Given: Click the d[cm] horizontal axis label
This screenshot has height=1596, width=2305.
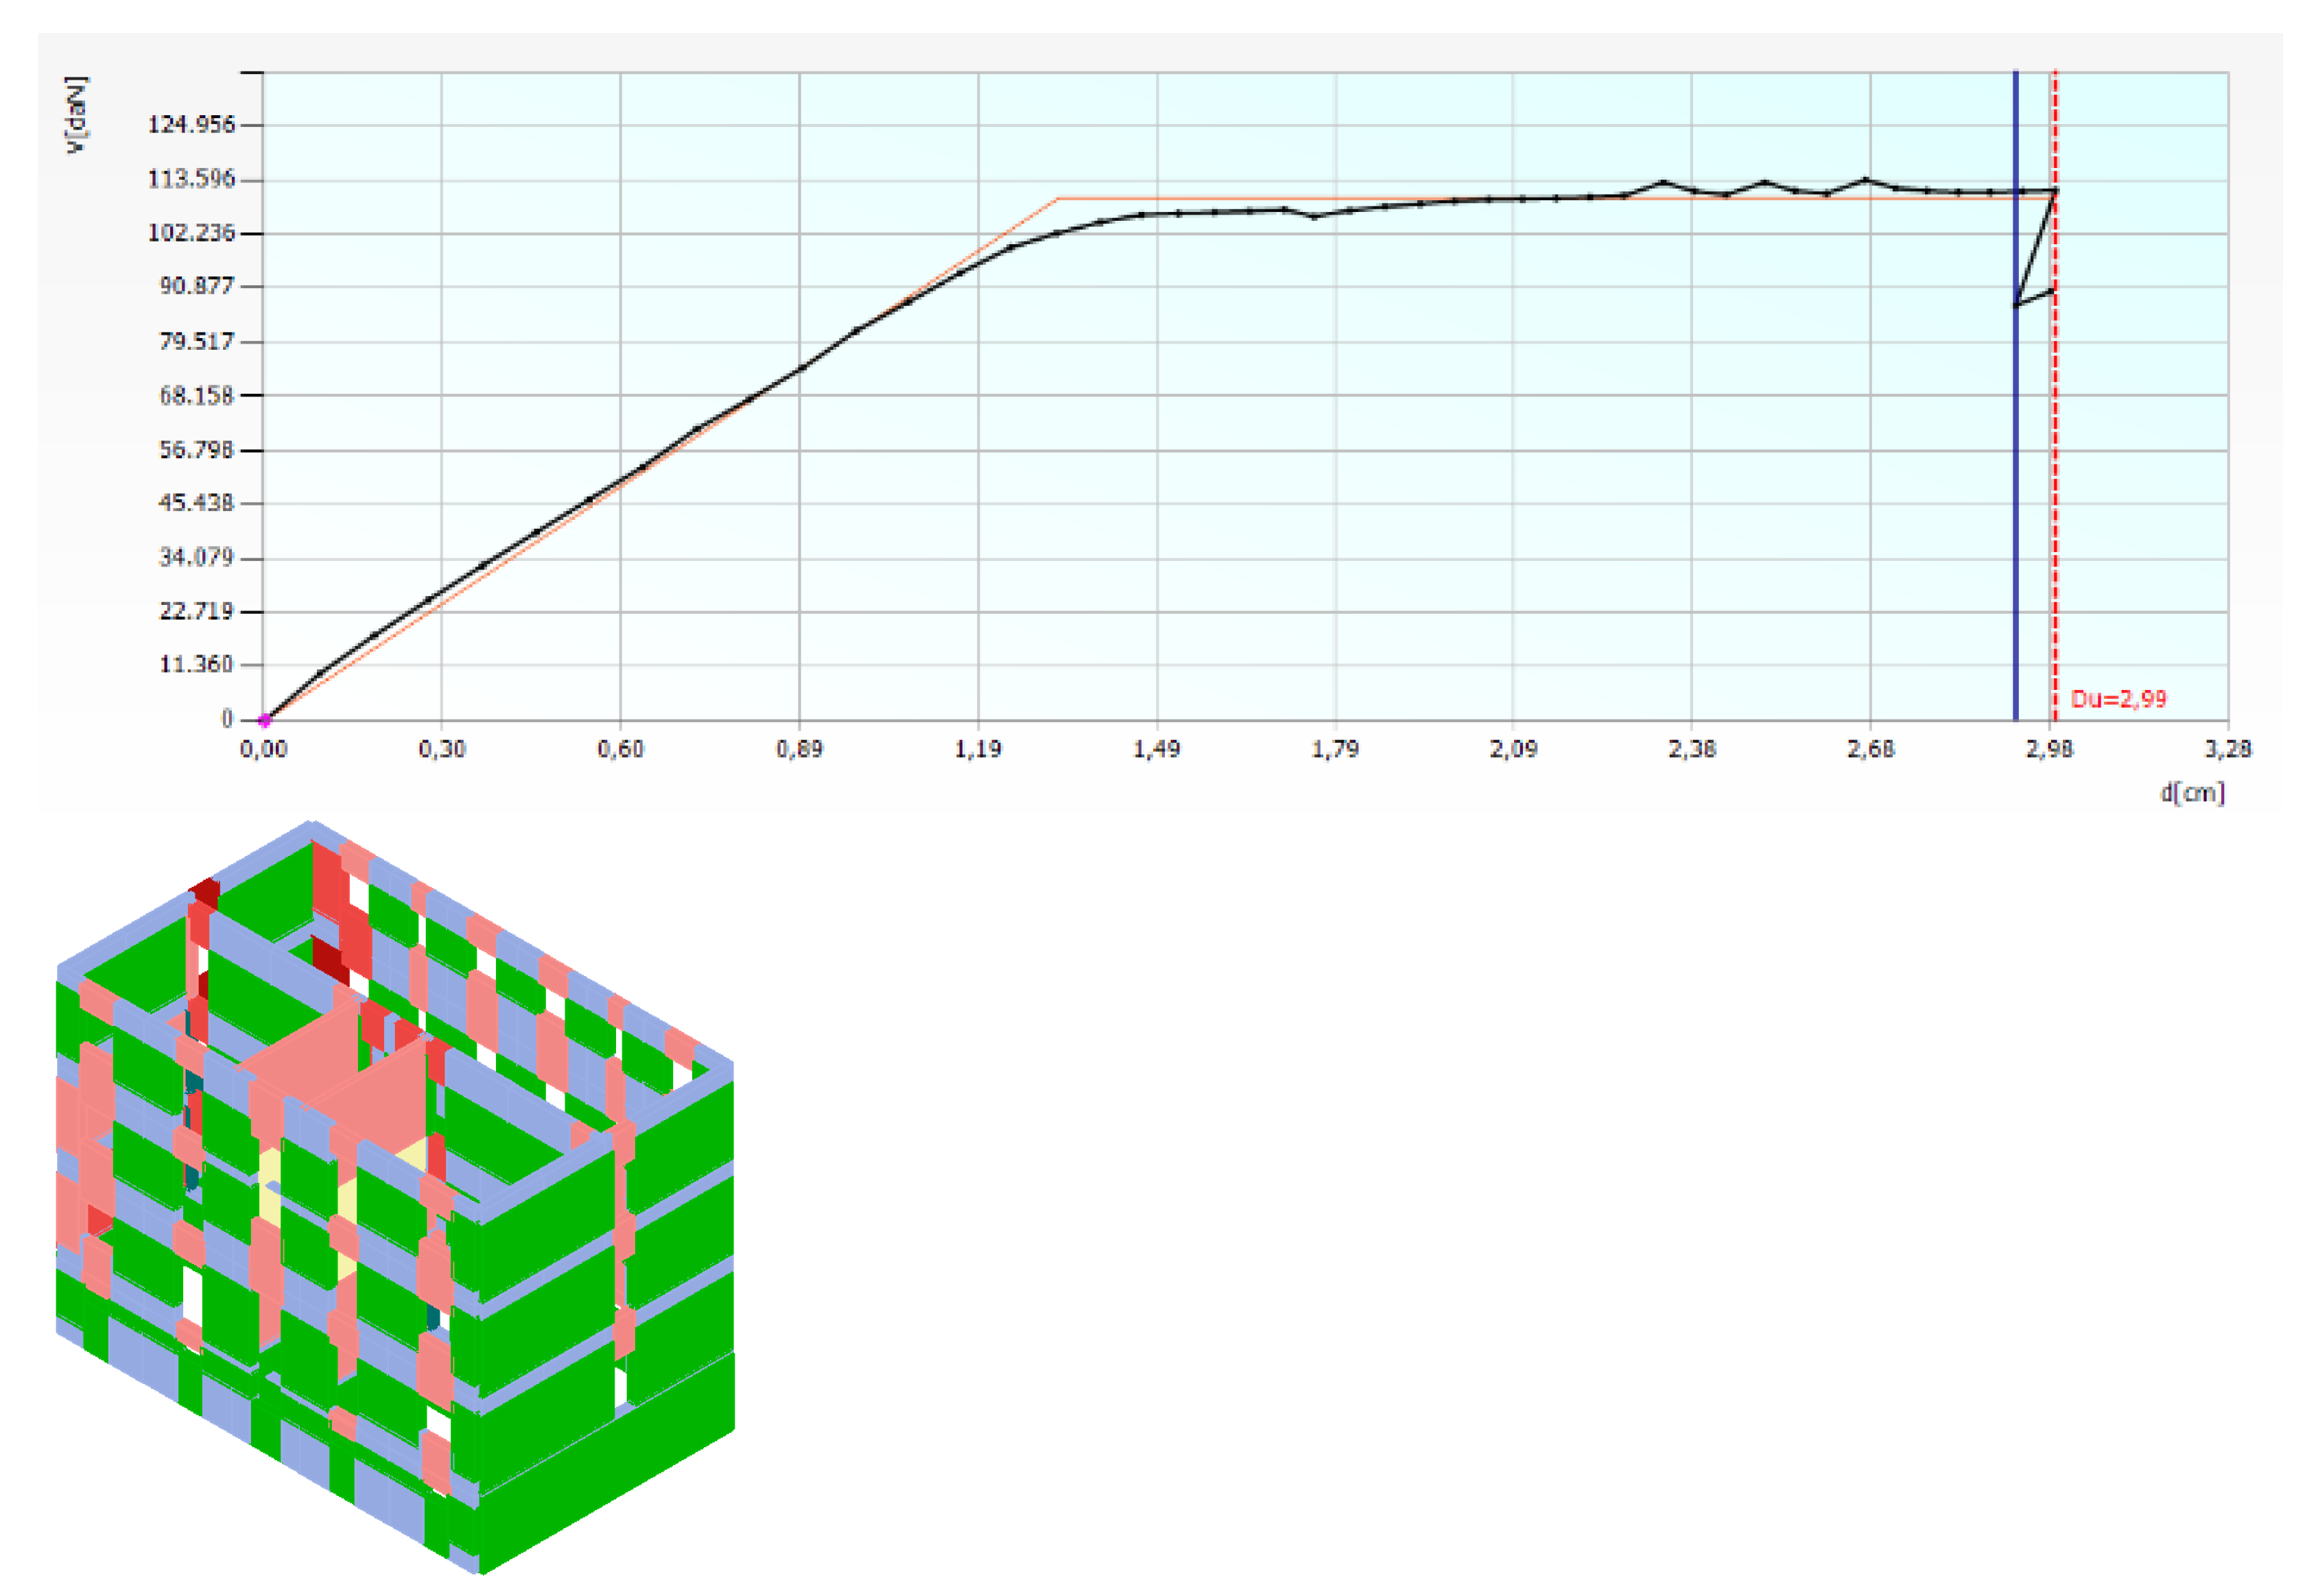Looking at the screenshot, I should click(2192, 793).
